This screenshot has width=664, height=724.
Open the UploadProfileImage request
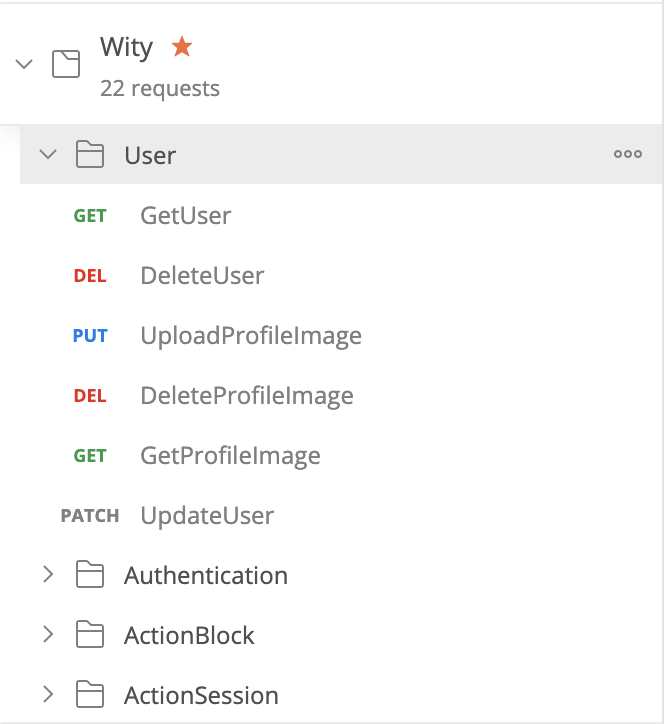pos(251,336)
